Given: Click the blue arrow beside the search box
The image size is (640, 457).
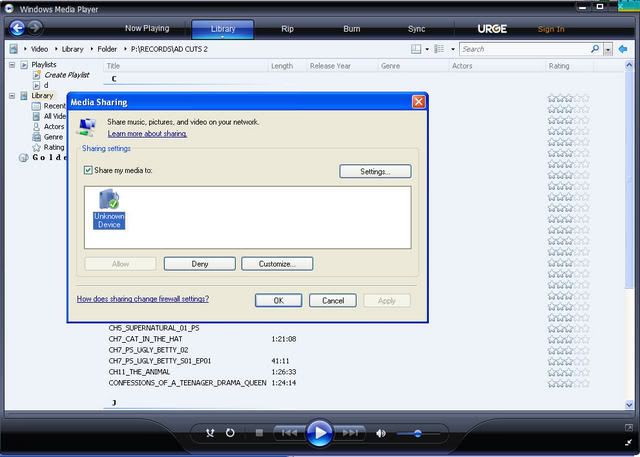Looking at the screenshot, I should [623, 49].
